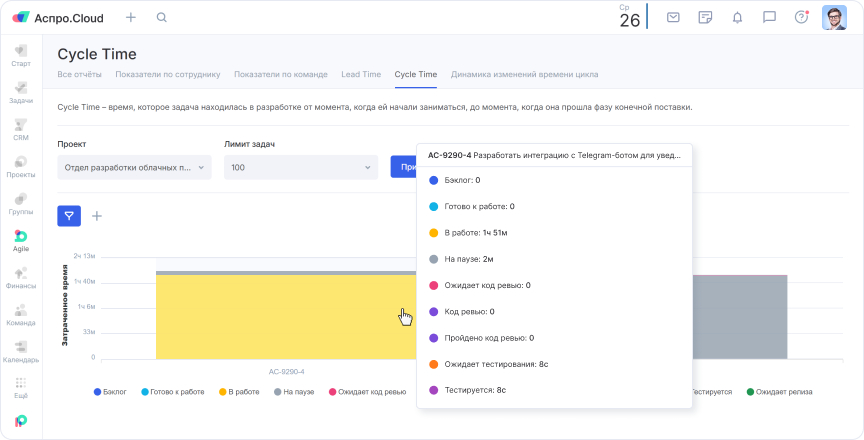The height and width of the screenshot is (440, 864).
Task: Open the notifications bell
Action: pyautogui.click(x=737, y=18)
